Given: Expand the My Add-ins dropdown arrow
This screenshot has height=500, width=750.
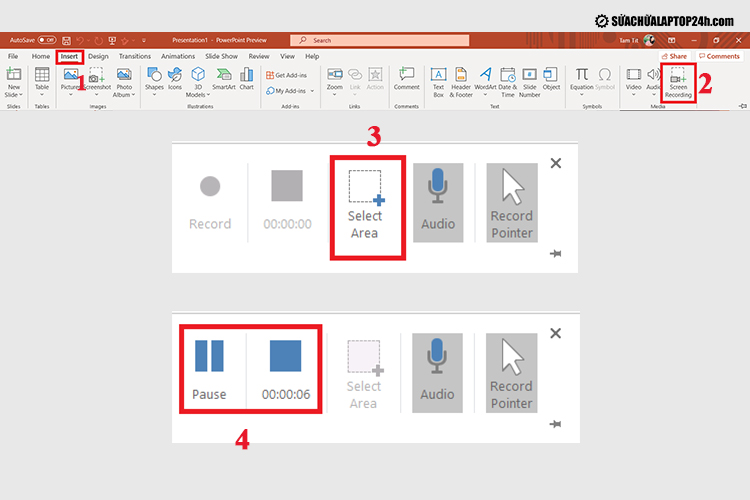Looking at the screenshot, I should pyautogui.click(x=312, y=91).
